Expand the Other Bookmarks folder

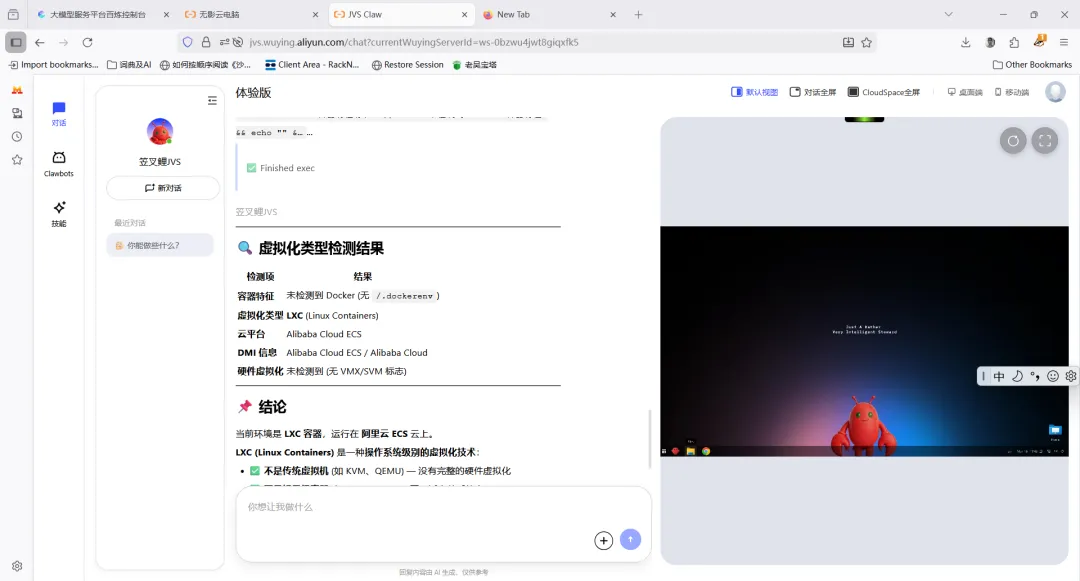(x=1032, y=65)
